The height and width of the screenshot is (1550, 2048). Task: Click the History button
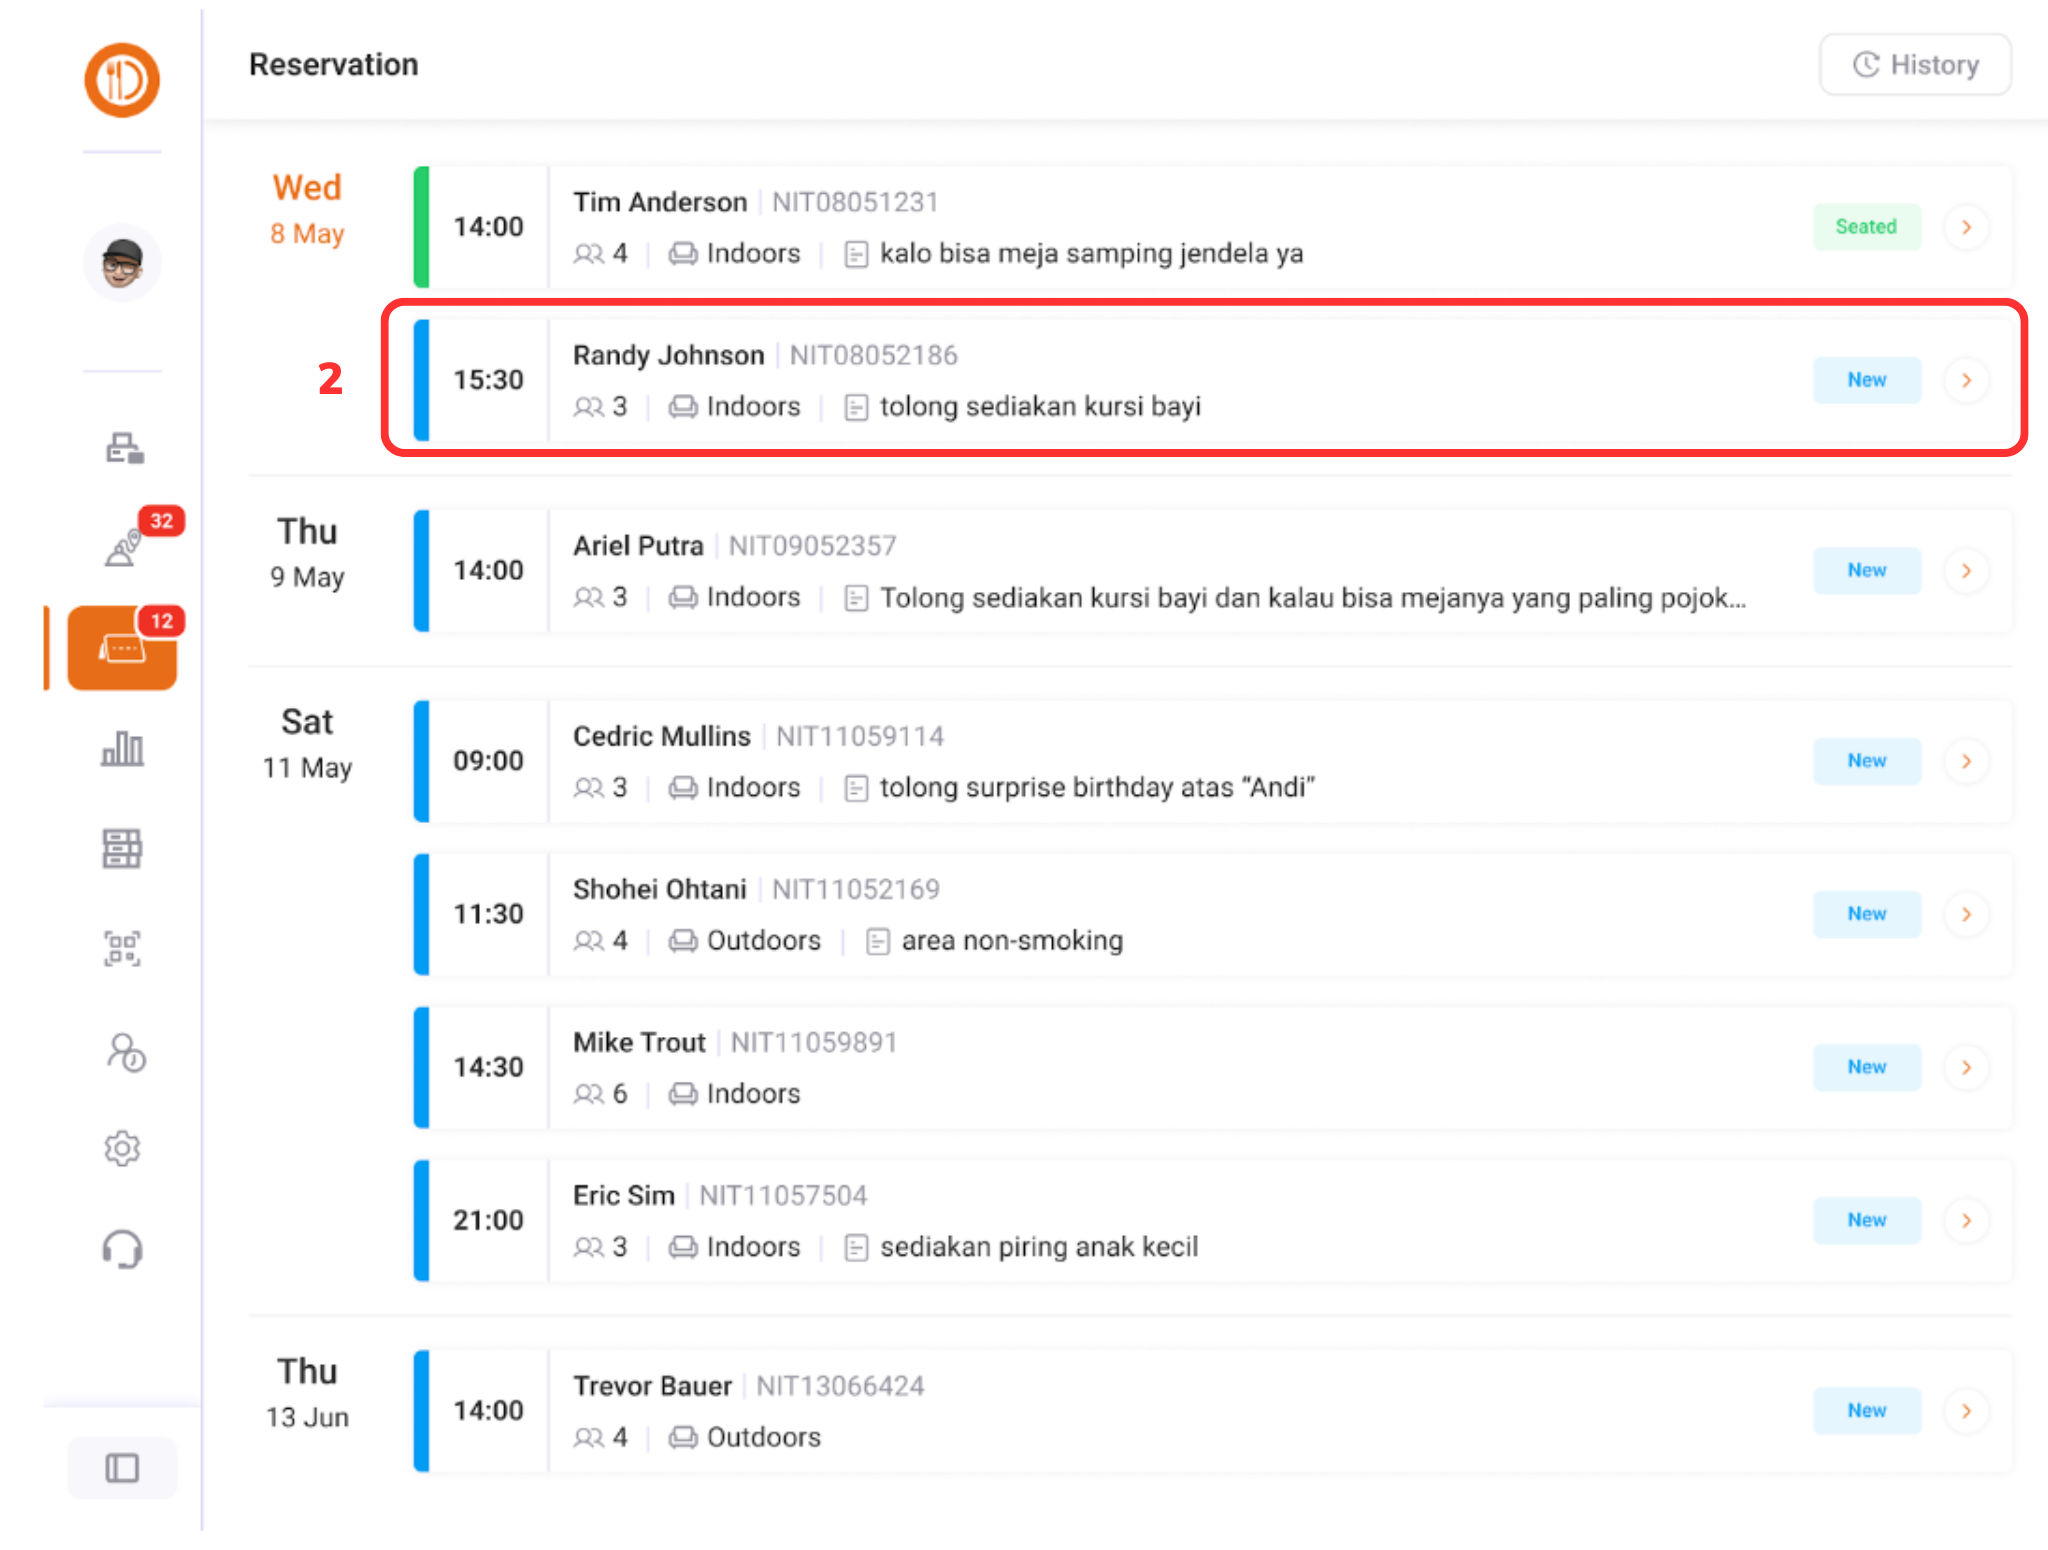click(x=1915, y=65)
